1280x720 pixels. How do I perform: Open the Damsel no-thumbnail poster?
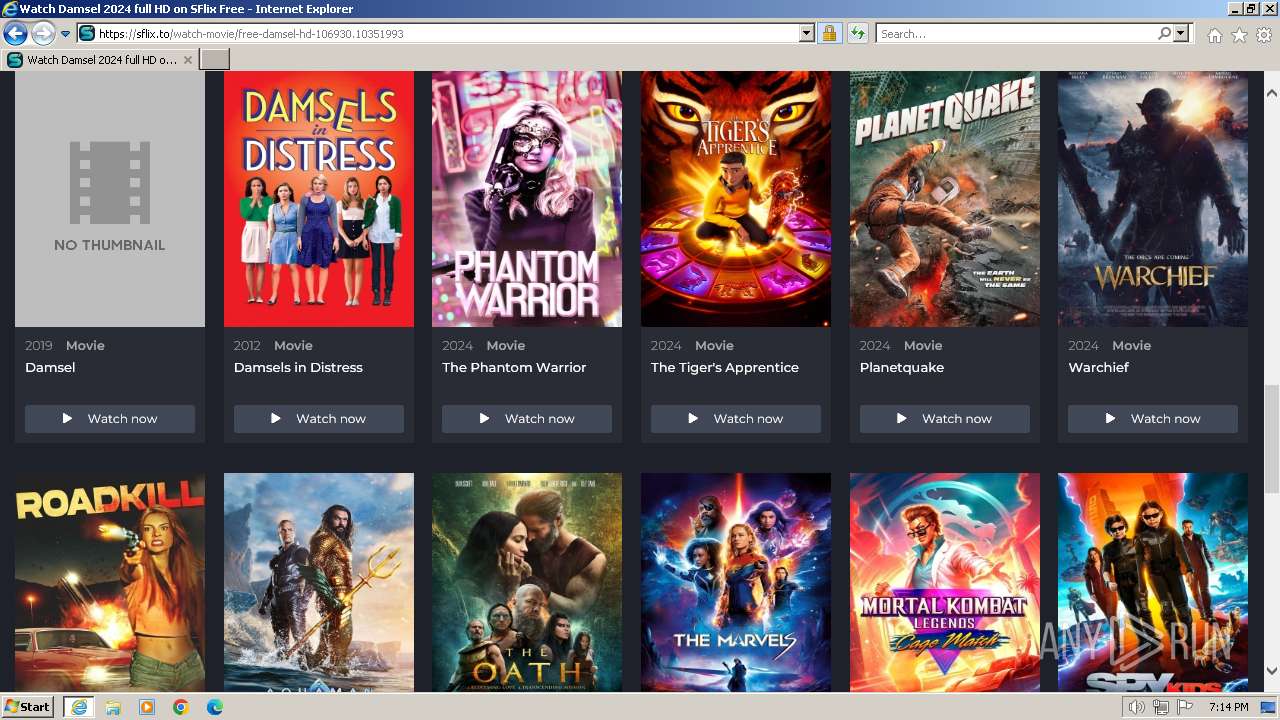[x=110, y=199]
